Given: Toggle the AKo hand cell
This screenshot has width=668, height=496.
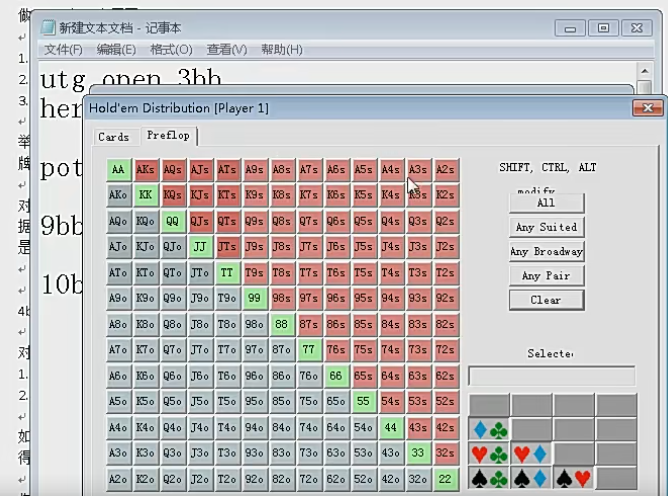Looking at the screenshot, I should [119, 194].
